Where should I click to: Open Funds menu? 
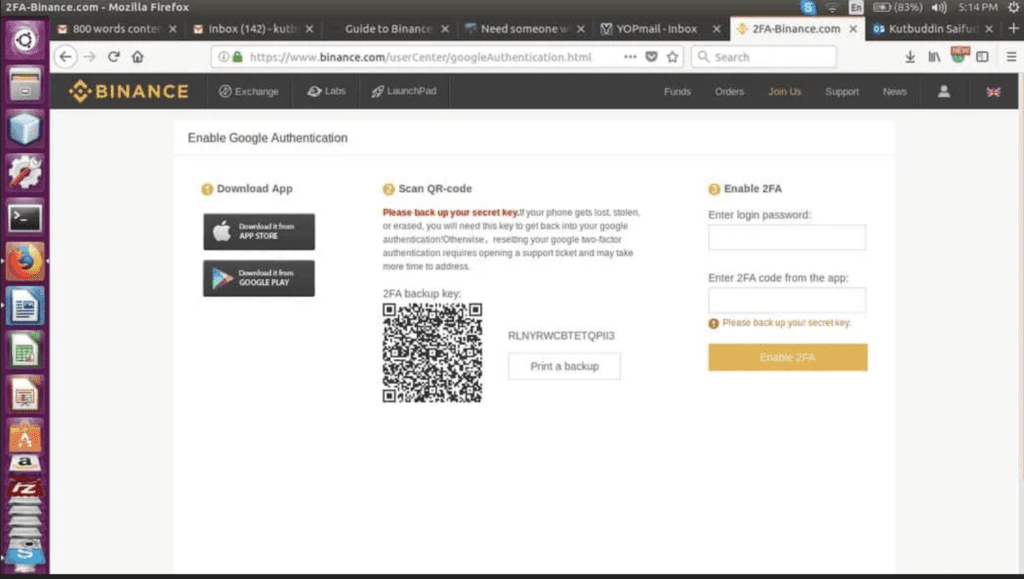coord(677,91)
